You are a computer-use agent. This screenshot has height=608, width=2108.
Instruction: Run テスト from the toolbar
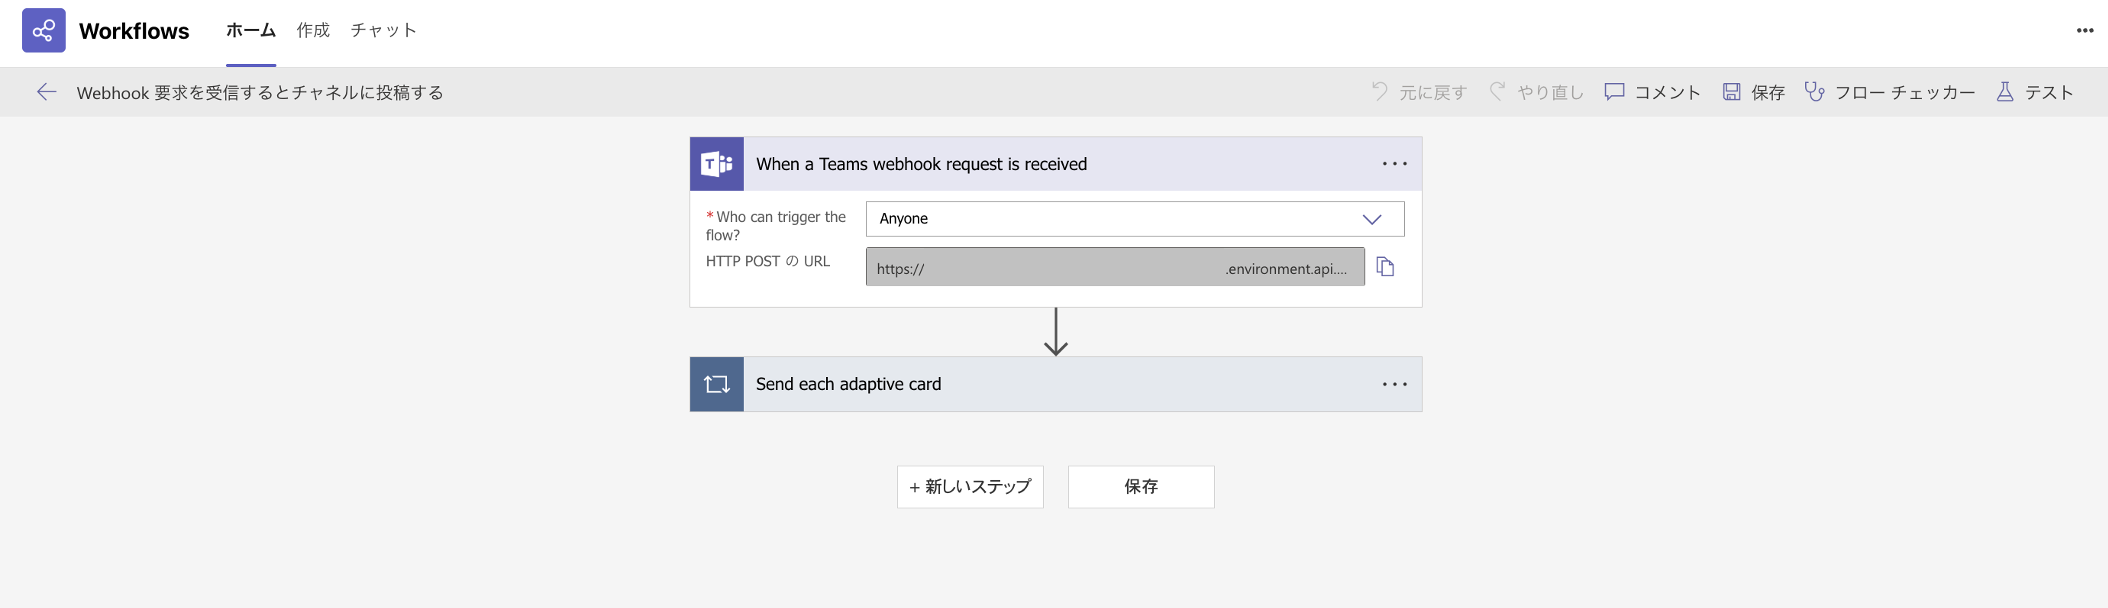[x=2035, y=92]
